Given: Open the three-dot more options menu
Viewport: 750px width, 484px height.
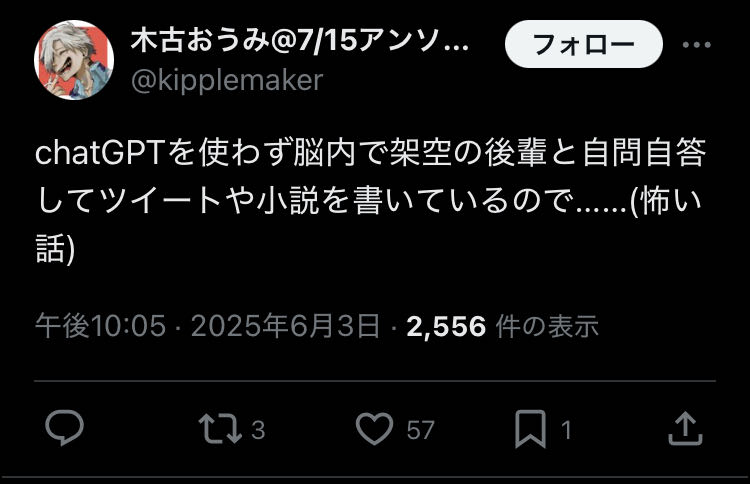Looking at the screenshot, I should 696,44.
